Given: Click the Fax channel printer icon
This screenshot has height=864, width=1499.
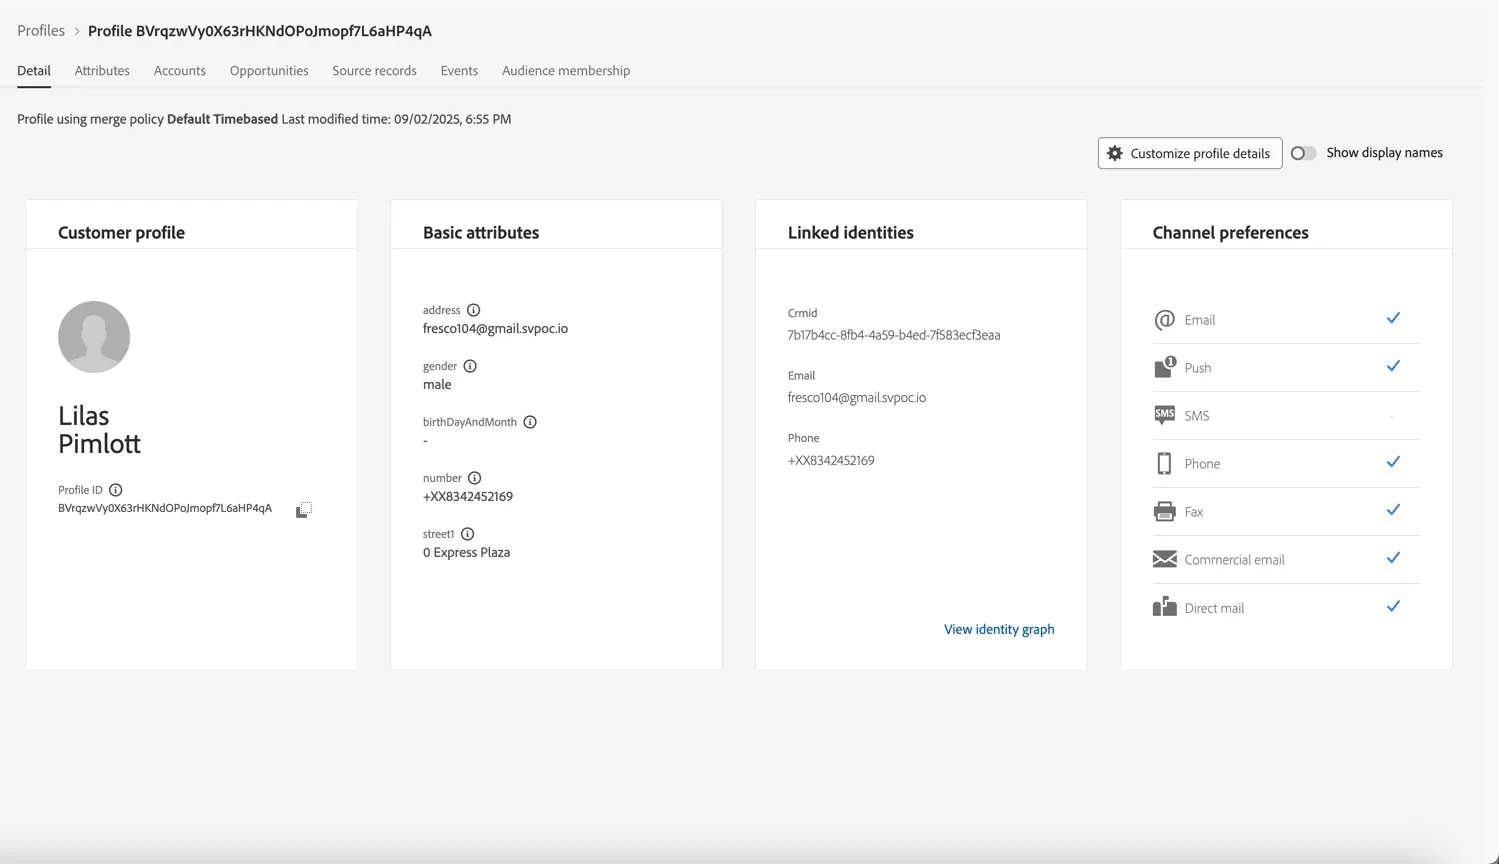Looking at the screenshot, I should pos(1164,511).
